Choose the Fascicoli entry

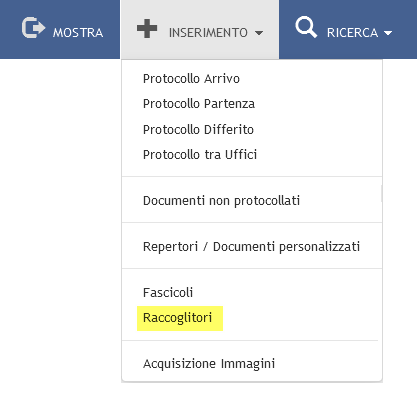168,293
